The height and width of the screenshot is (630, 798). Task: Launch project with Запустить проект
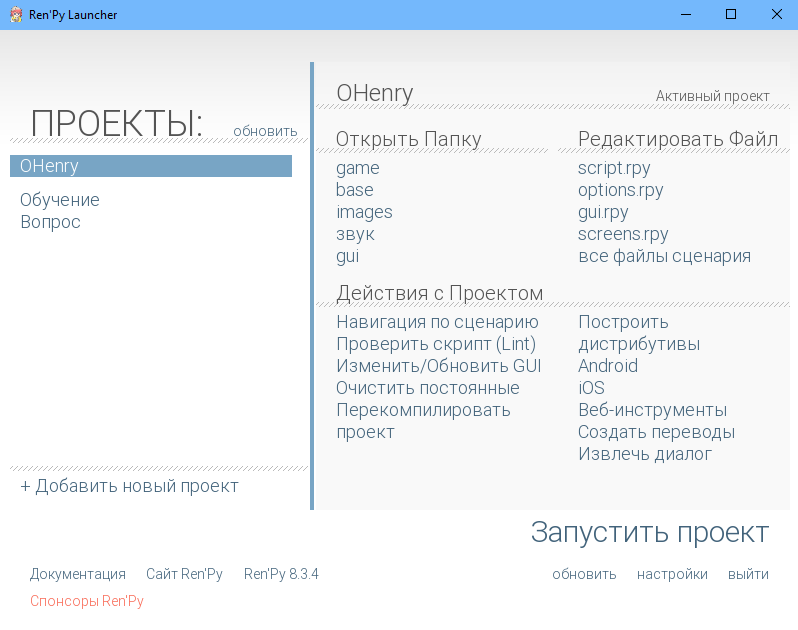(x=649, y=533)
